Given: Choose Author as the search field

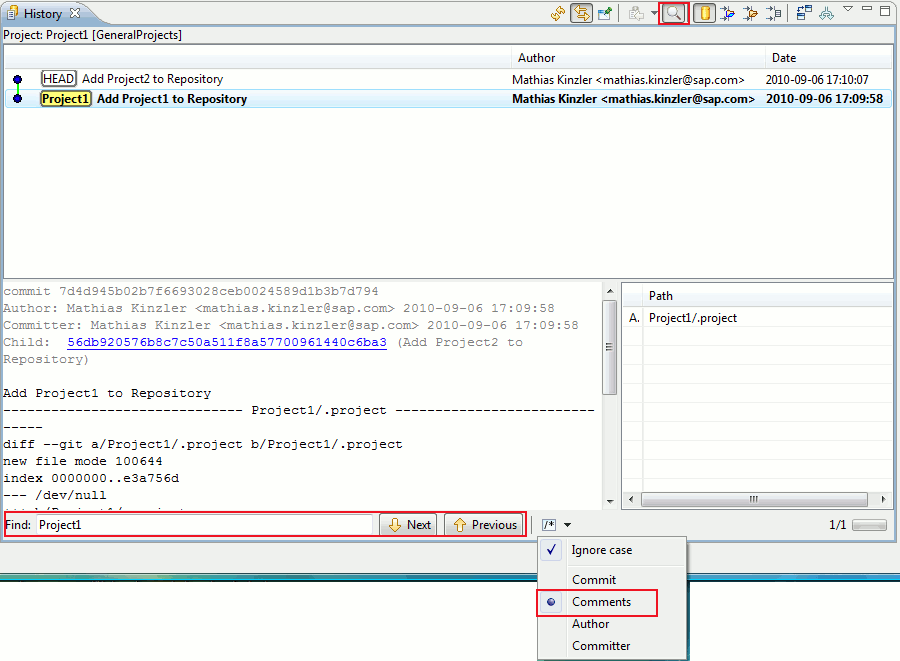Looking at the screenshot, I should [x=590, y=624].
